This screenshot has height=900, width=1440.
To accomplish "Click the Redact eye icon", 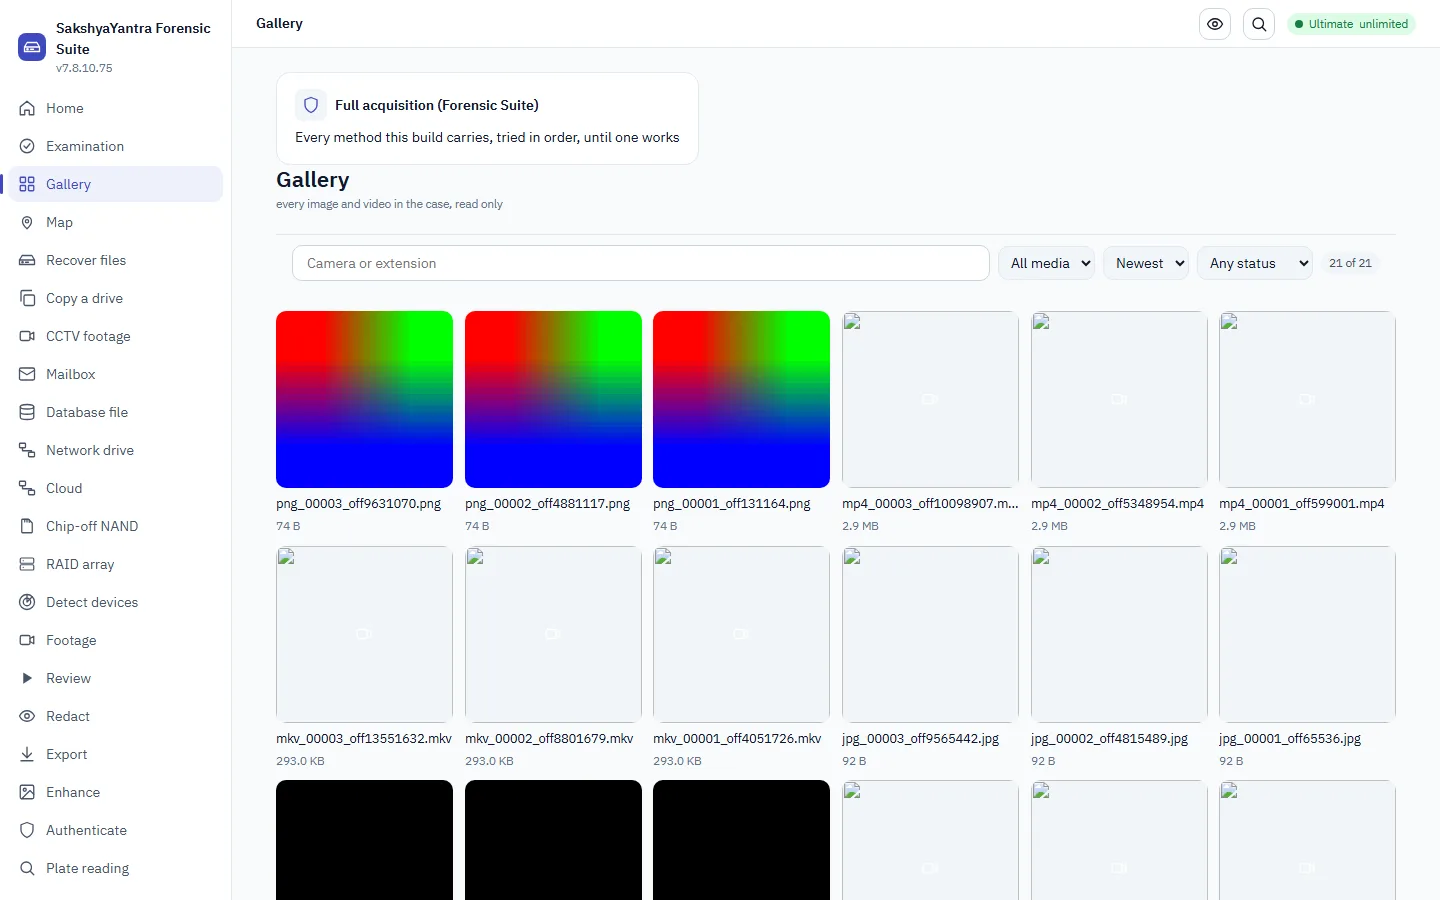I will click(27, 716).
